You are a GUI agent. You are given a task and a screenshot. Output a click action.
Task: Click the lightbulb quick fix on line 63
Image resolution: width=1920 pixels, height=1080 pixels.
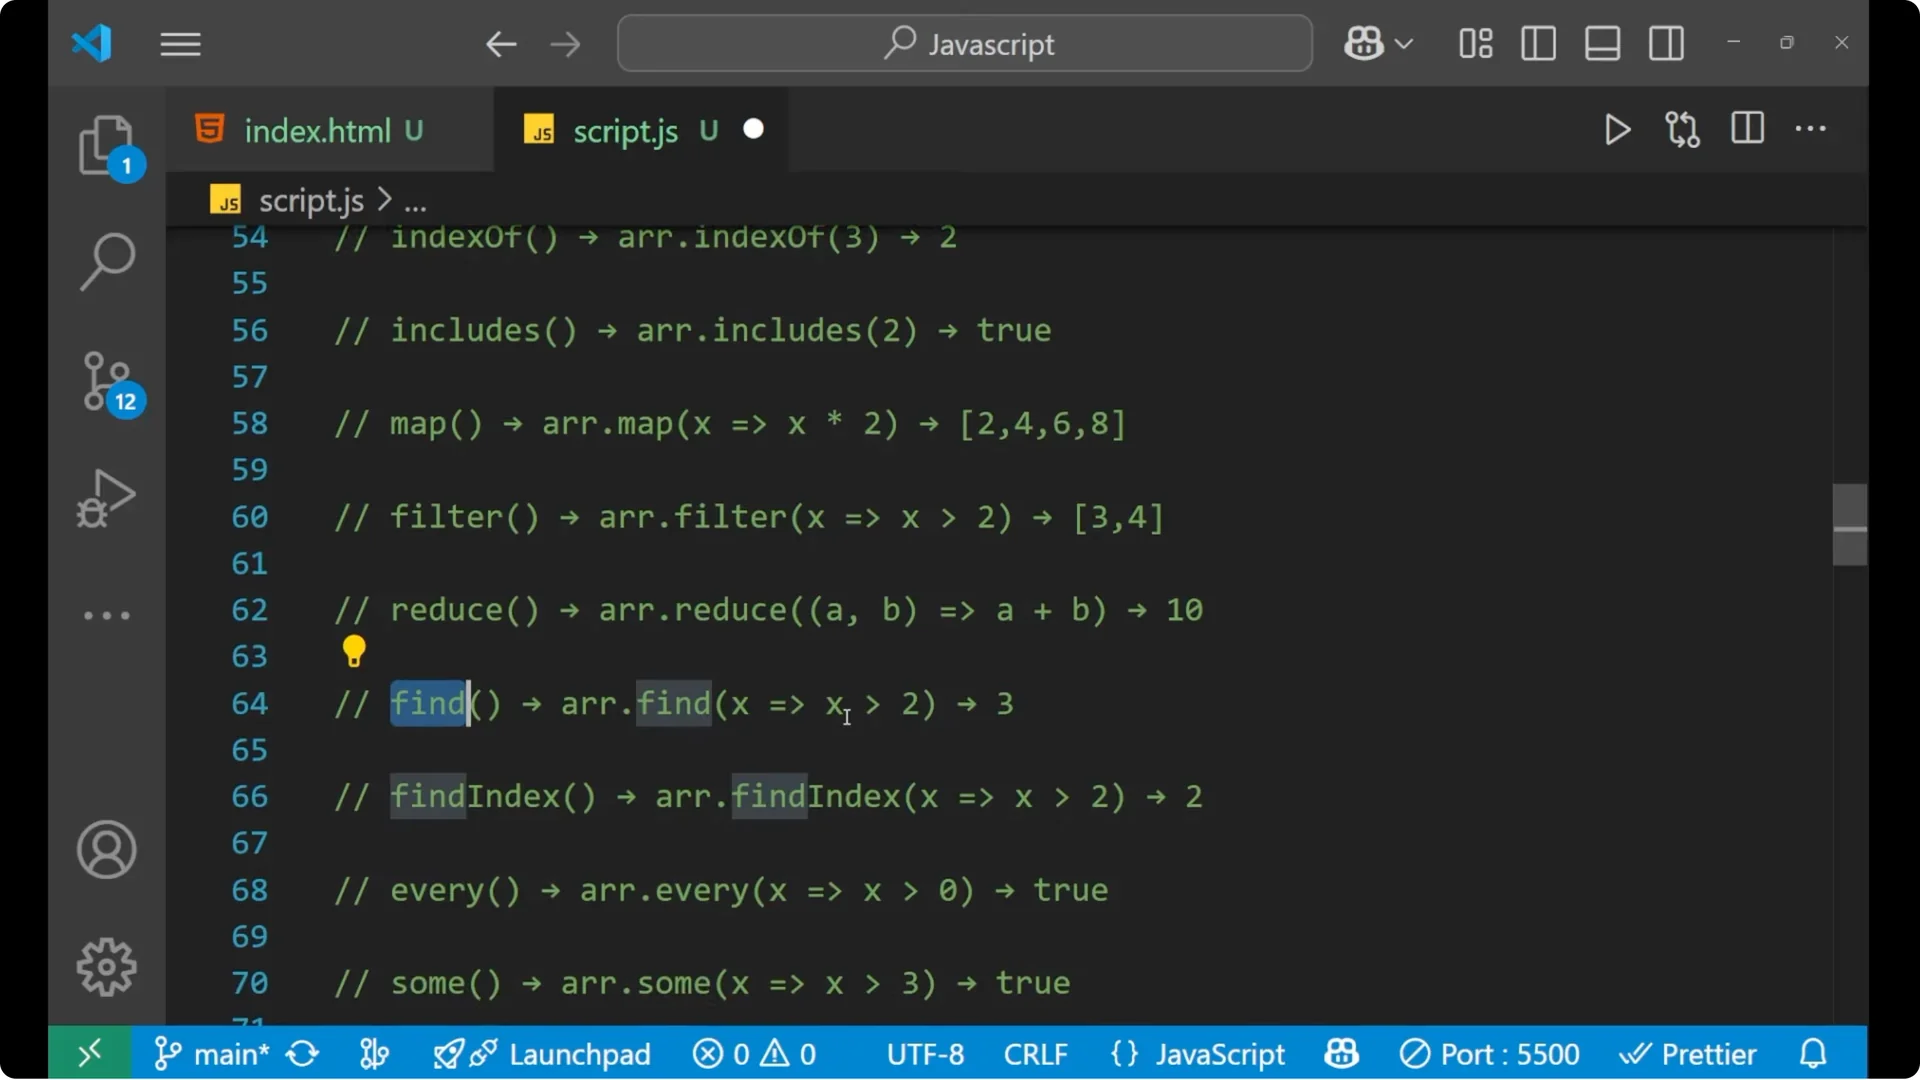354,651
